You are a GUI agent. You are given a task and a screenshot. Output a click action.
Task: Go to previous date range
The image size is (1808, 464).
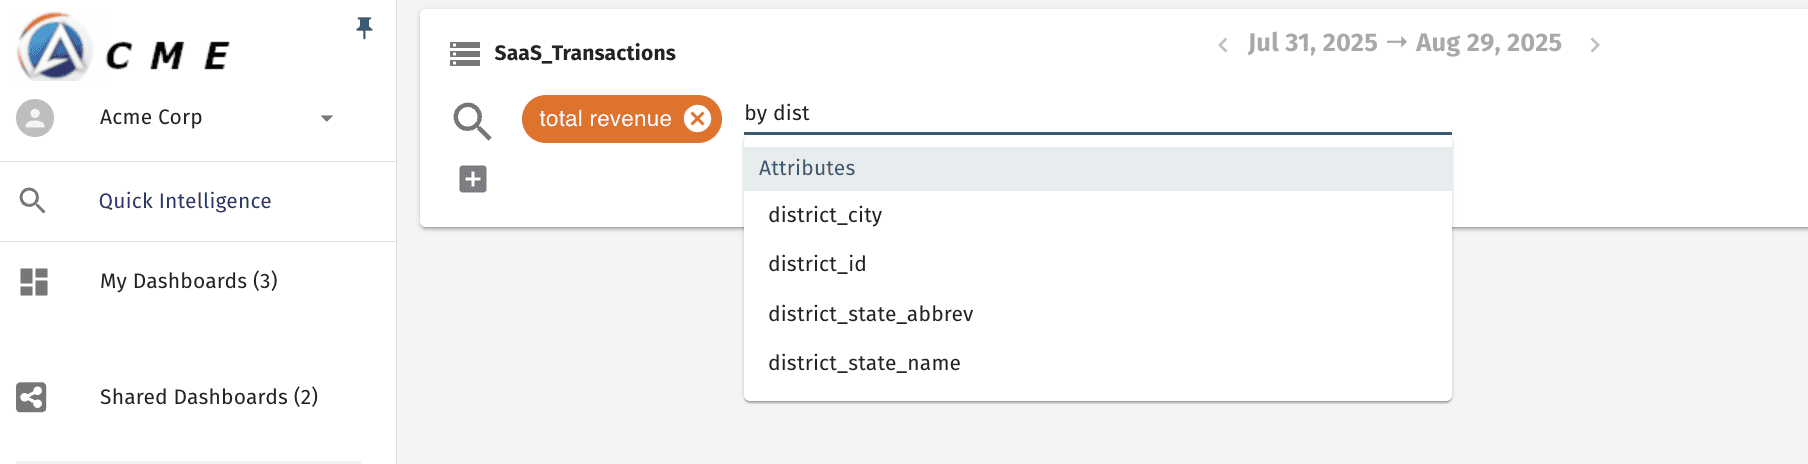[1223, 45]
